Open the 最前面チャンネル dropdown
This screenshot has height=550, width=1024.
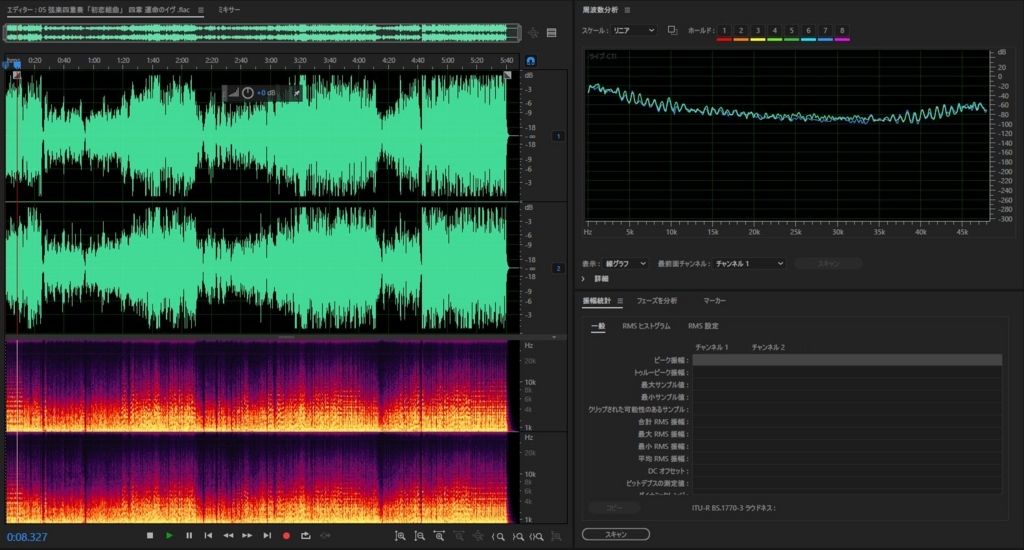point(748,263)
